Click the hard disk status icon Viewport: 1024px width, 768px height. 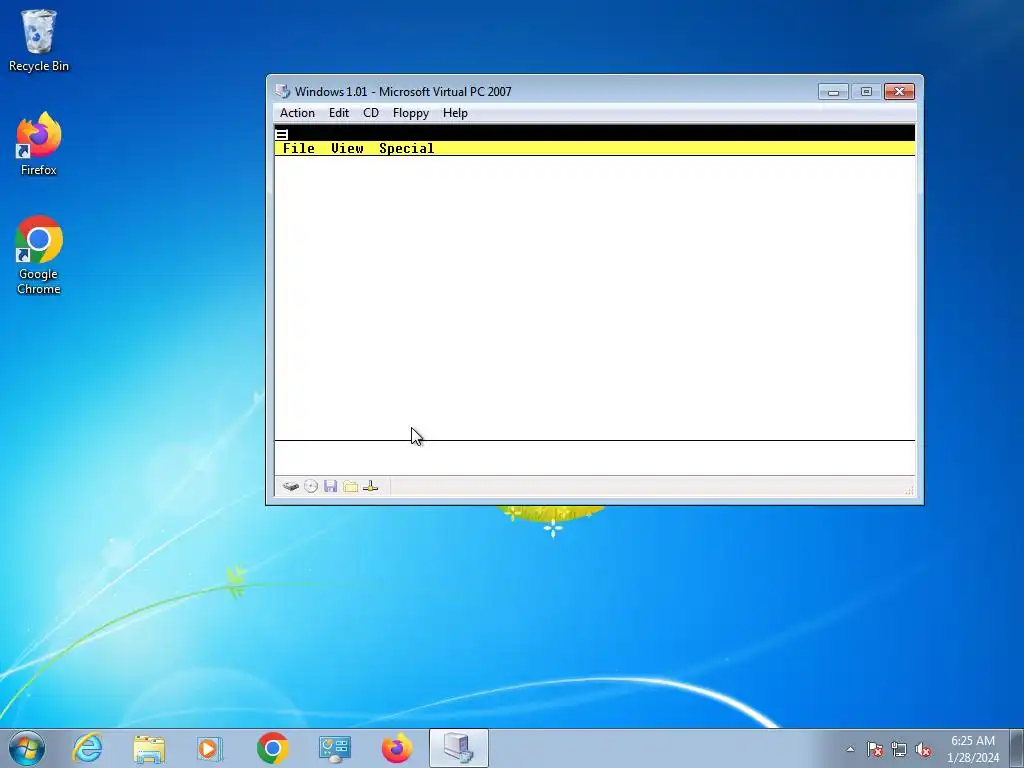click(291, 487)
